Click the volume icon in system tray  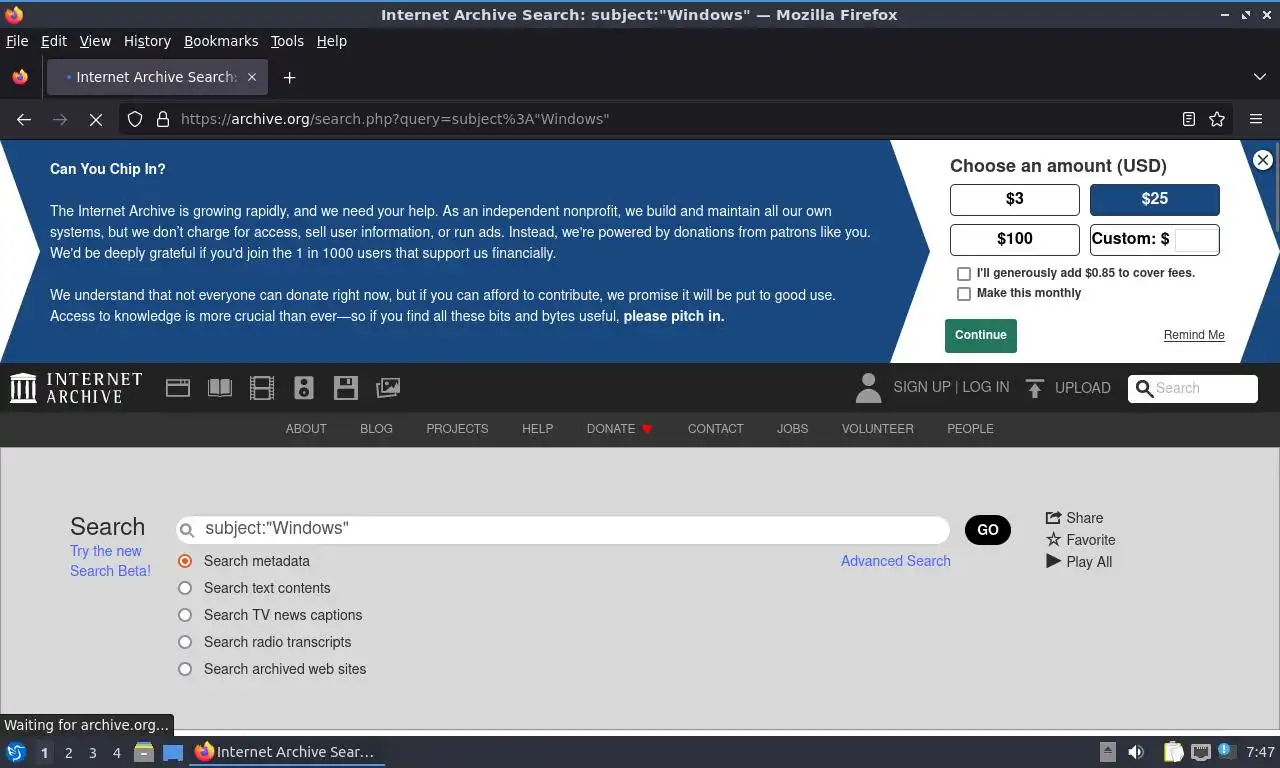pyautogui.click(x=1136, y=752)
